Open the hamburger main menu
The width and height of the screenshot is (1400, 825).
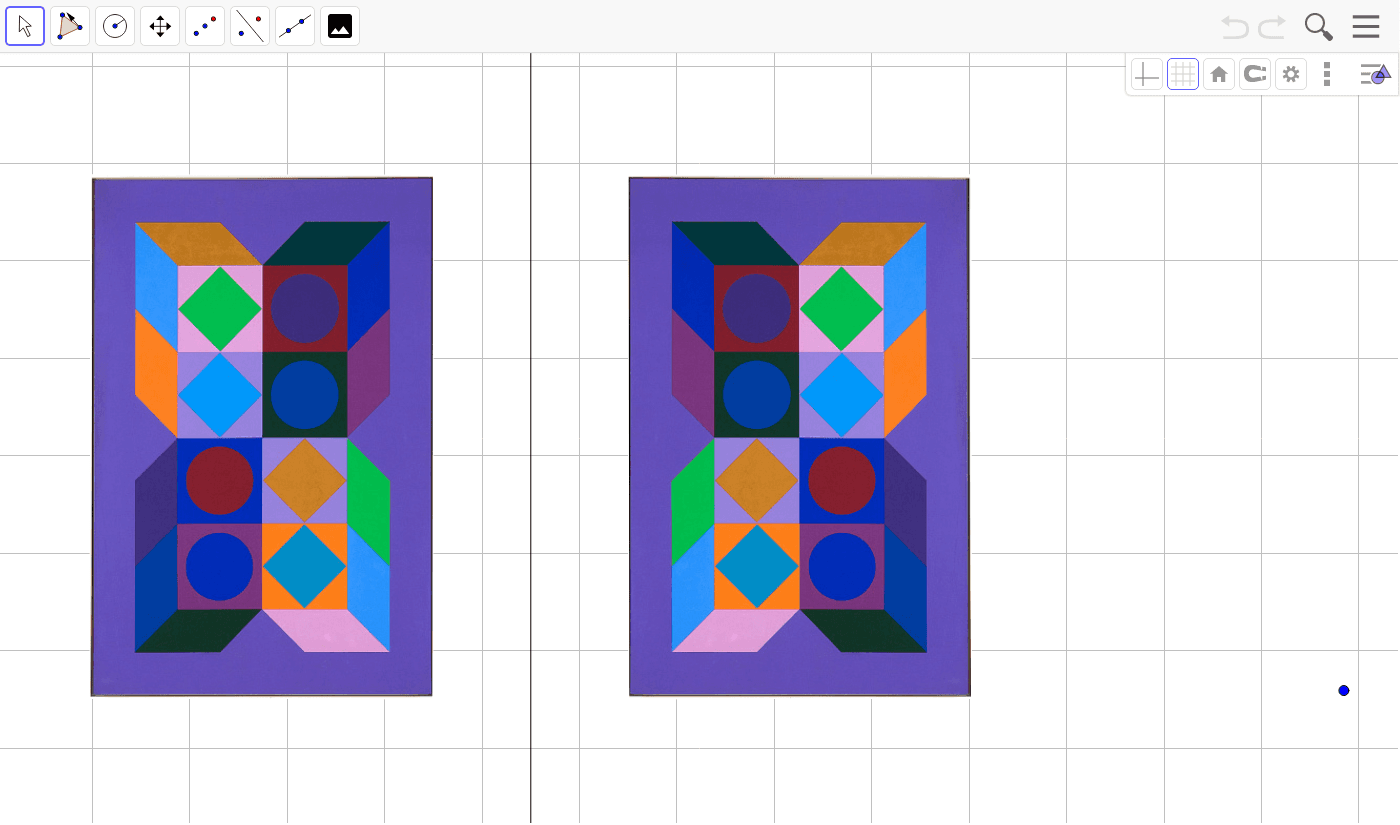coord(1366,27)
